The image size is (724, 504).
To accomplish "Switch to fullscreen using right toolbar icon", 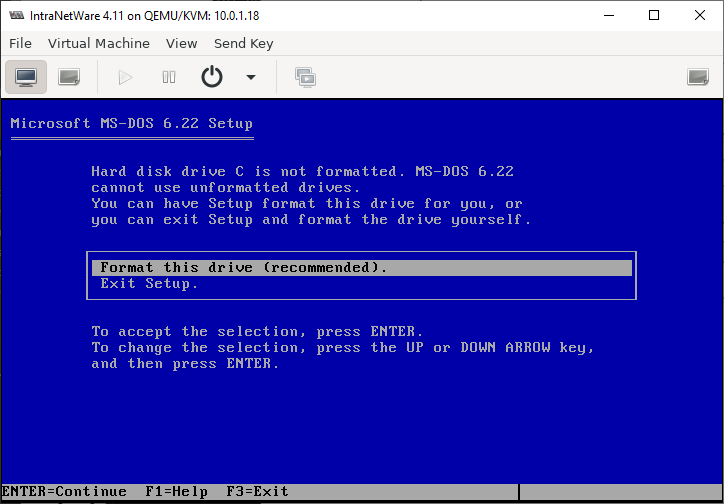I will pos(698,77).
